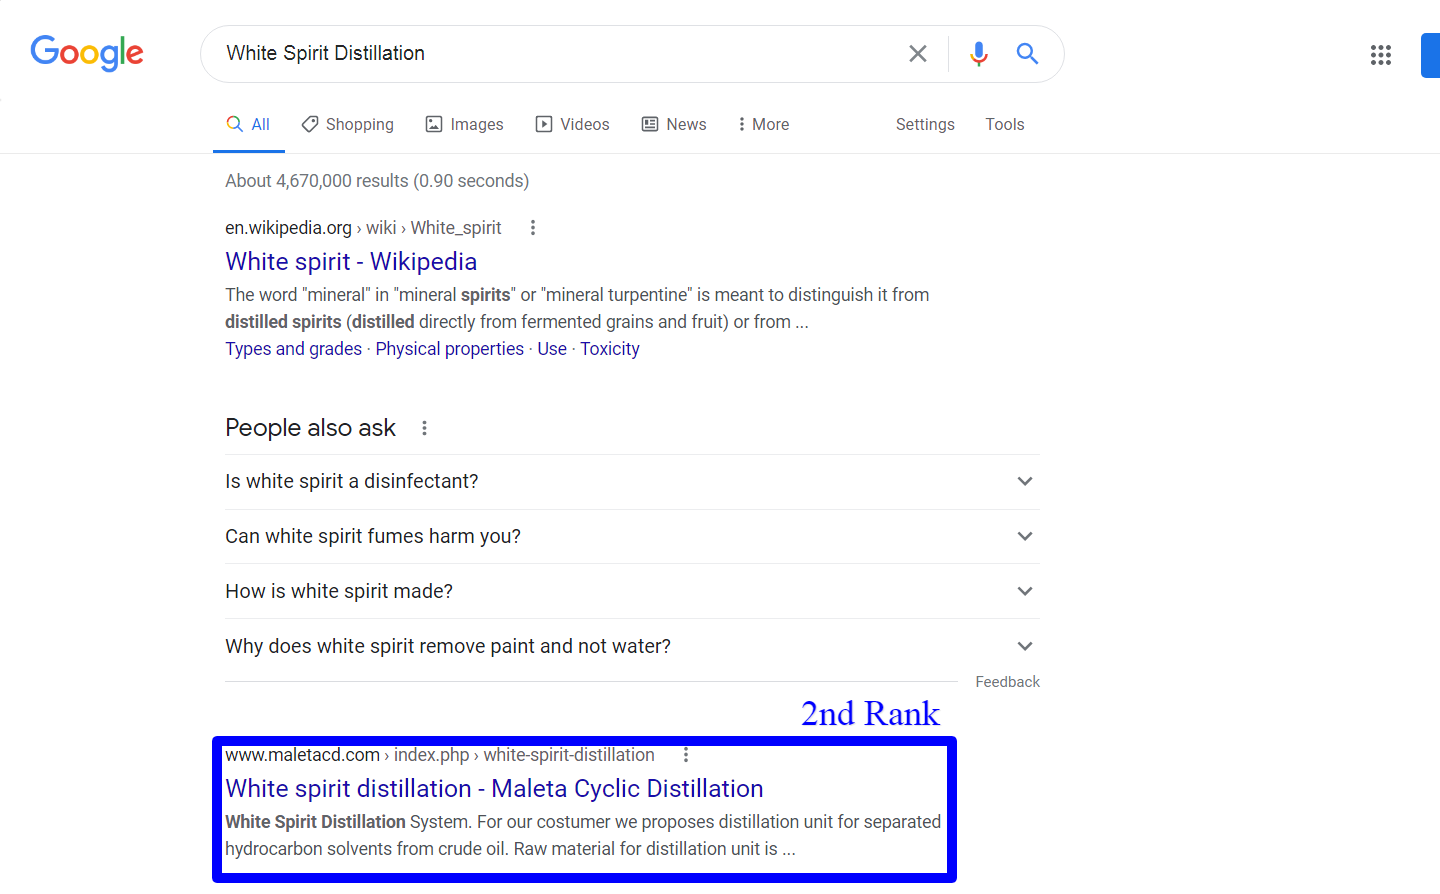Open search Settings
The image size is (1440, 894).
tap(925, 124)
